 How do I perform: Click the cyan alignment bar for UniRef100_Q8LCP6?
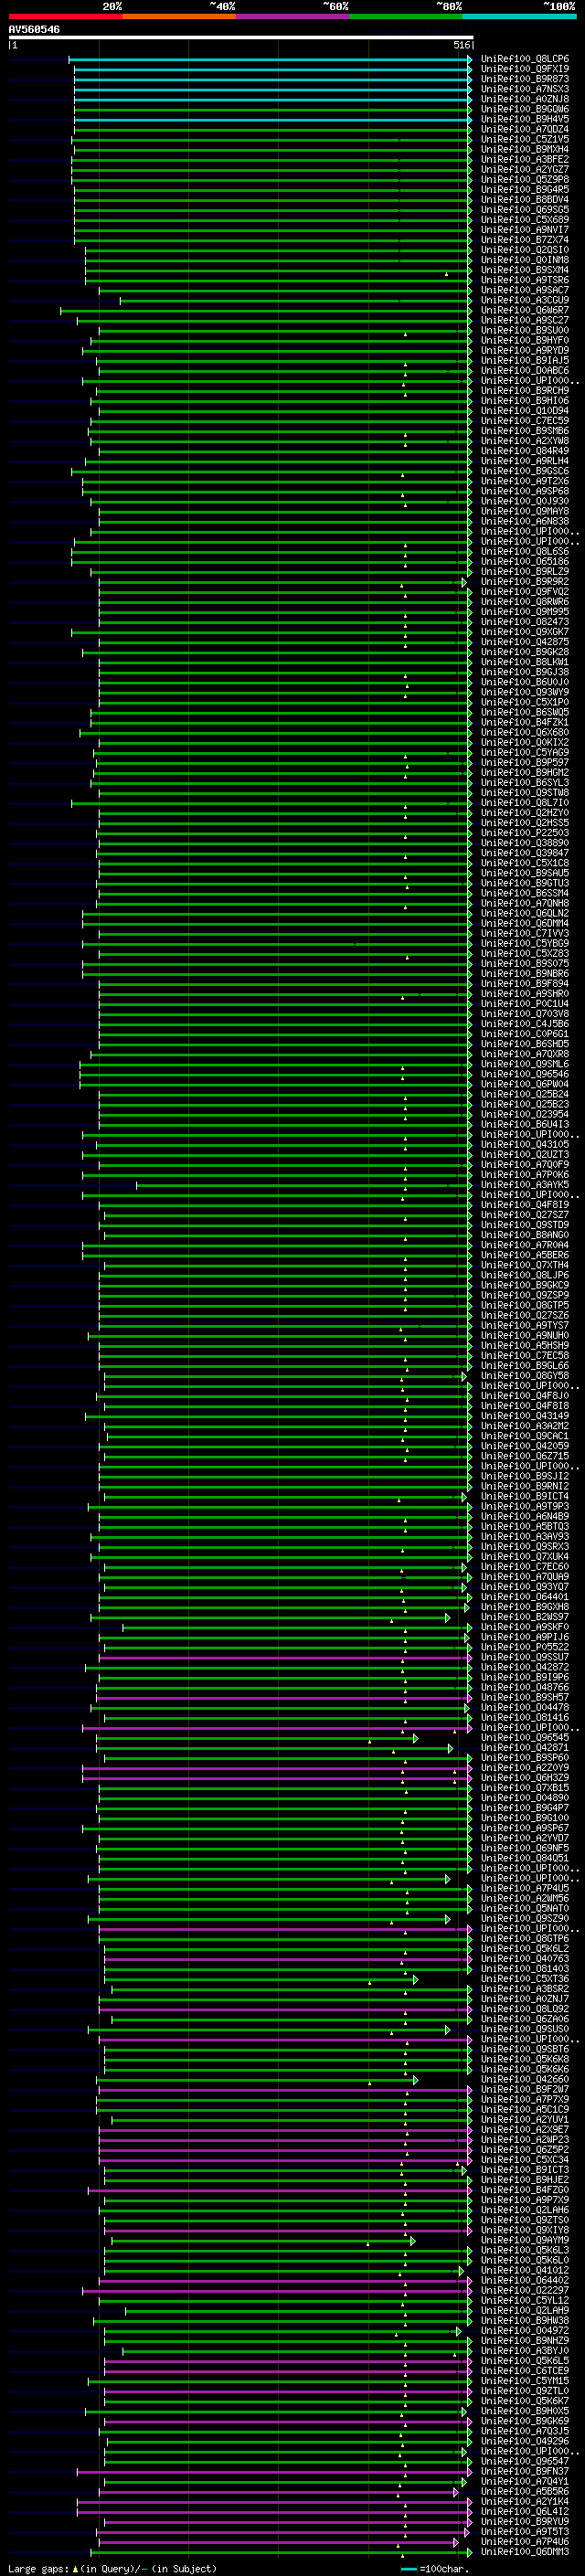coord(271,59)
